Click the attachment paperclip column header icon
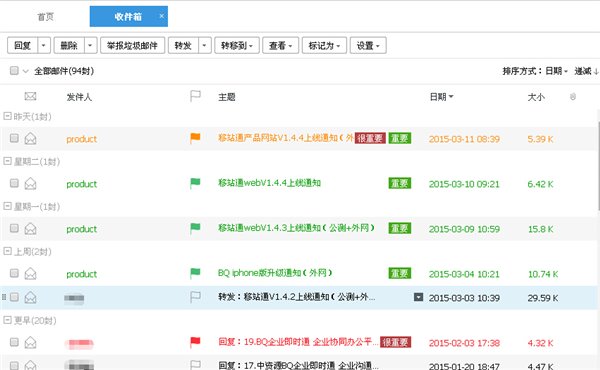The image size is (600, 370). pyautogui.click(x=573, y=96)
